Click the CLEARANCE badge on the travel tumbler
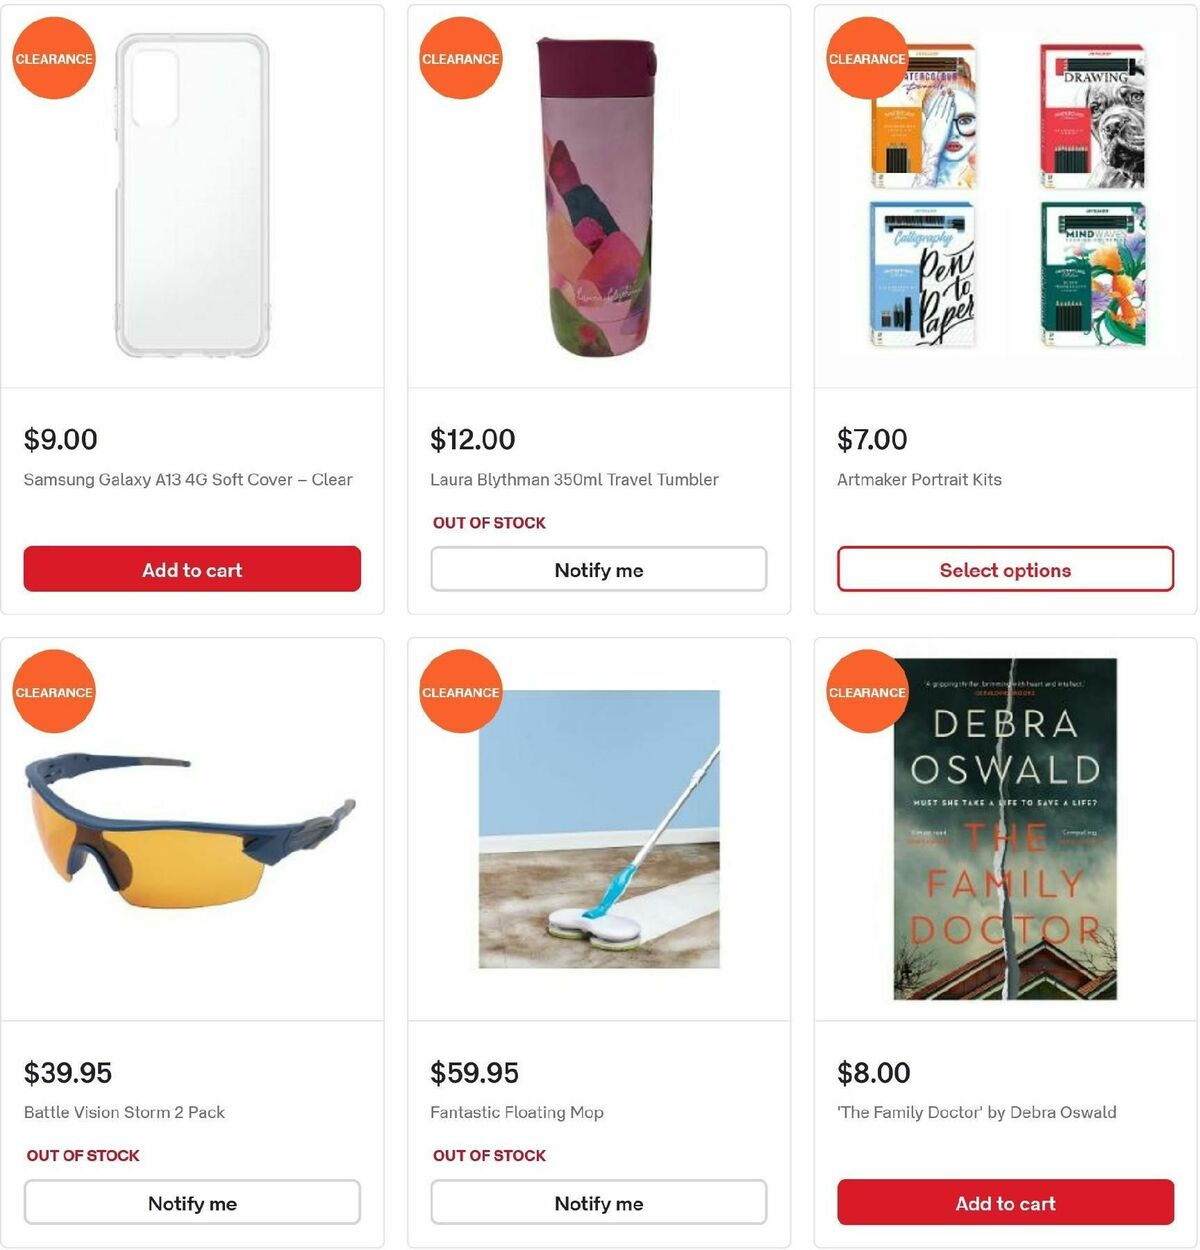Viewport: 1200px width, 1250px height. point(460,58)
